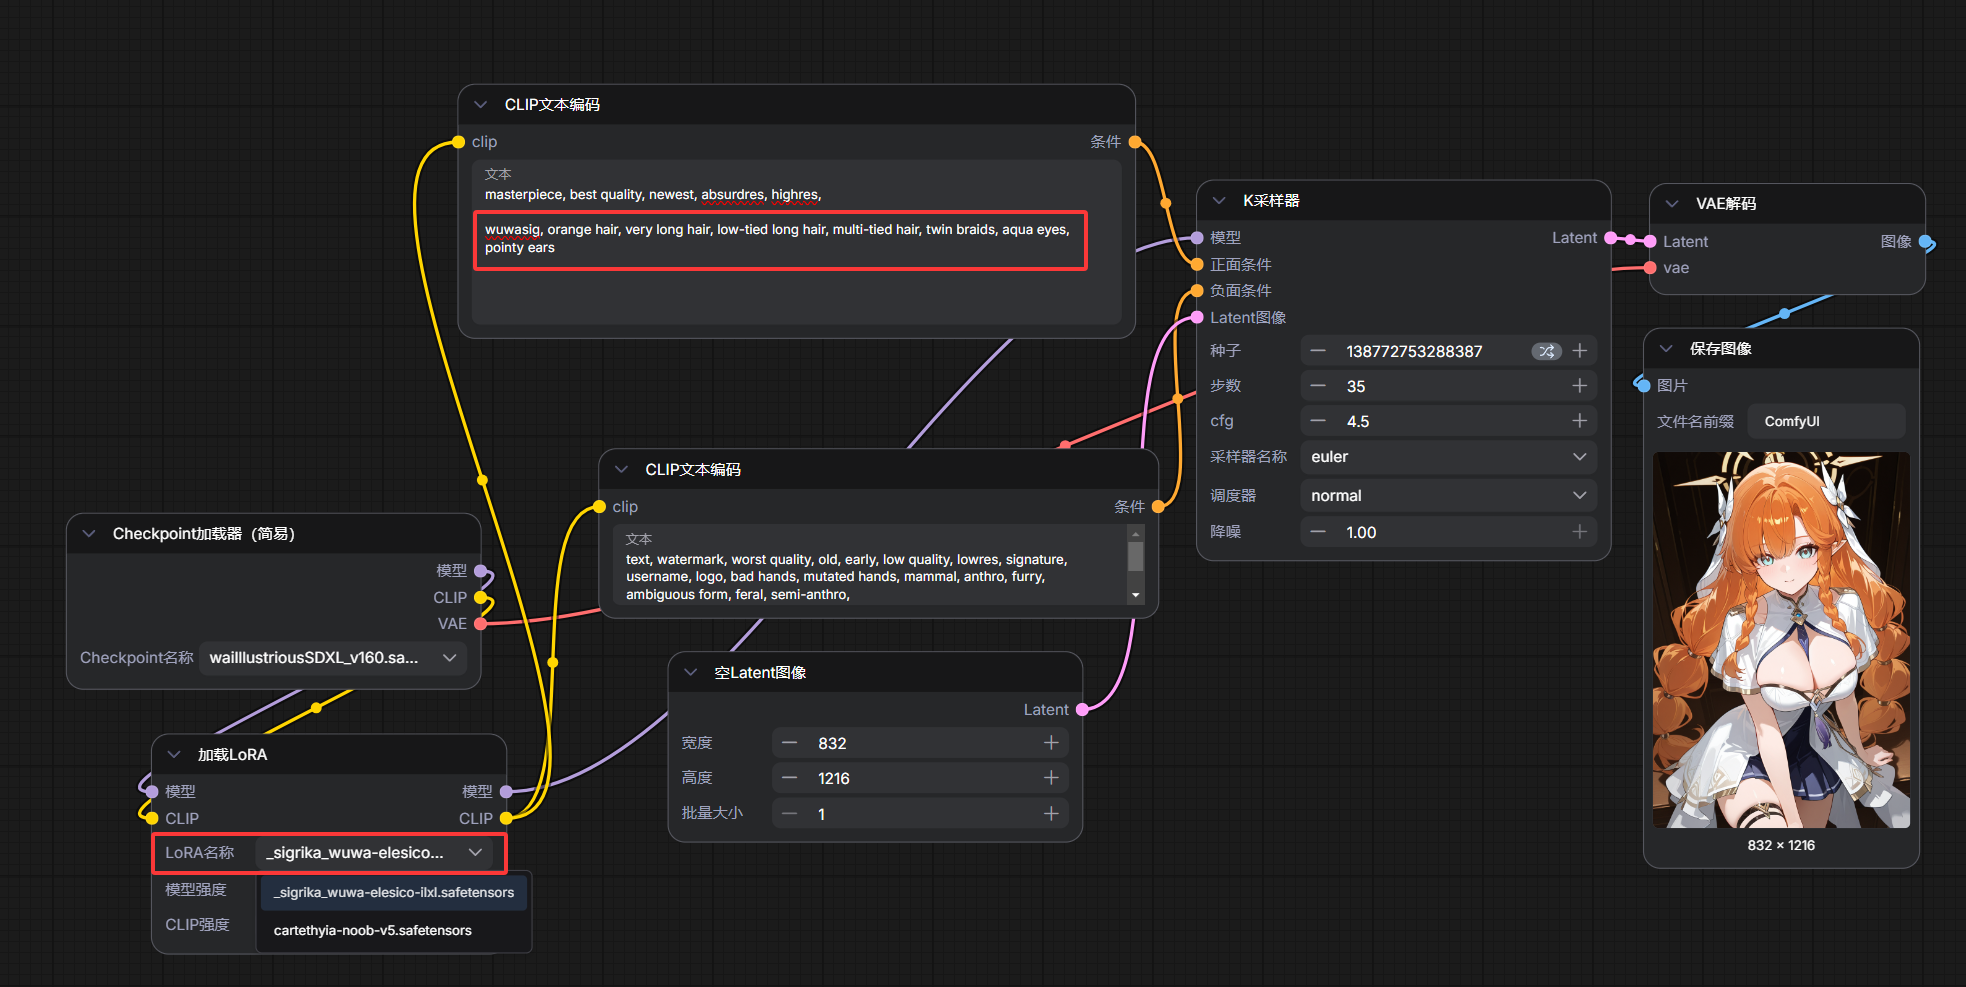1966x987 pixels.
Task: Decrease the cfg value with minus
Action: pyautogui.click(x=1318, y=421)
